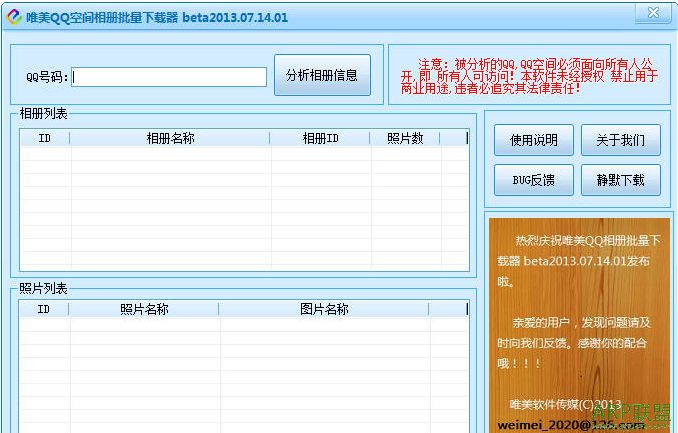
Task: Click the window title text beta2013.07.14.01
Action: pyautogui.click(x=235, y=17)
